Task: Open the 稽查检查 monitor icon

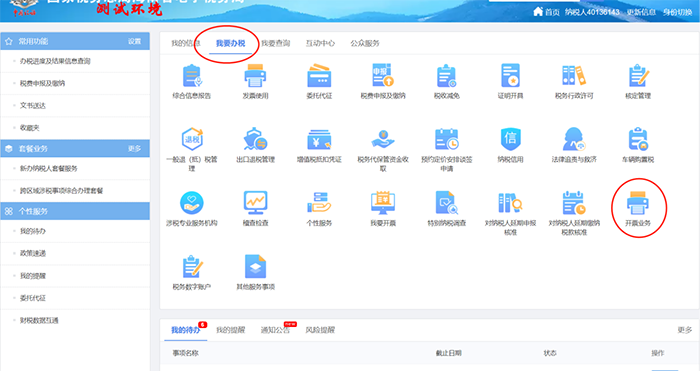Action: (255, 203)
